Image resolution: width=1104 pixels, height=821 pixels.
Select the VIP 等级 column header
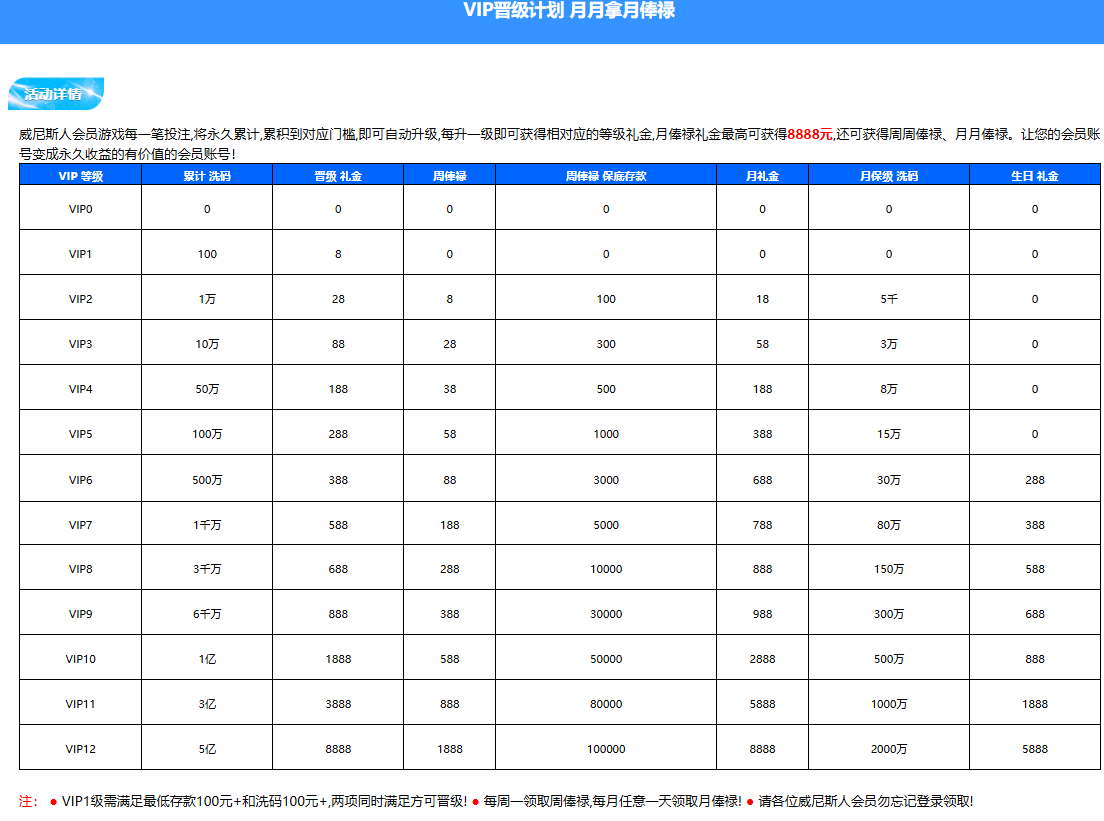click(80, 175)
